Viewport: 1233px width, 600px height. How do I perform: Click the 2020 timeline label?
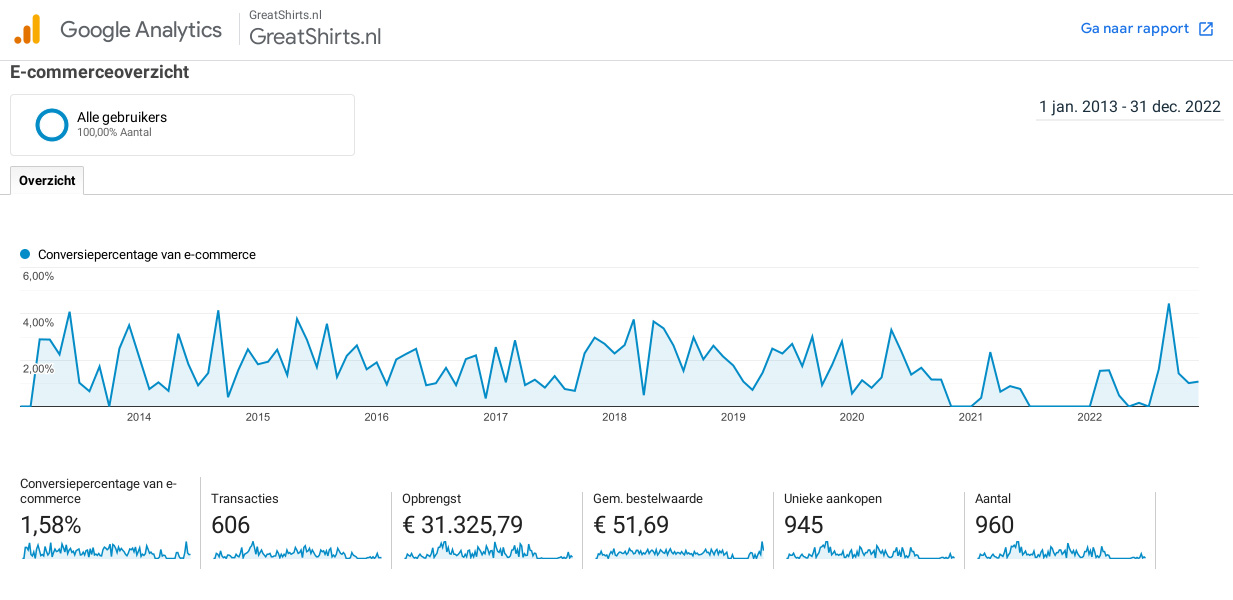(x=852, y=417)
